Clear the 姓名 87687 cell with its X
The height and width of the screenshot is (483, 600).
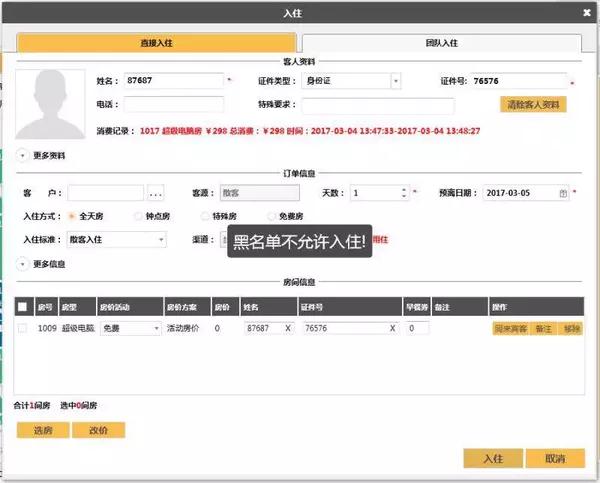point(288,328)
